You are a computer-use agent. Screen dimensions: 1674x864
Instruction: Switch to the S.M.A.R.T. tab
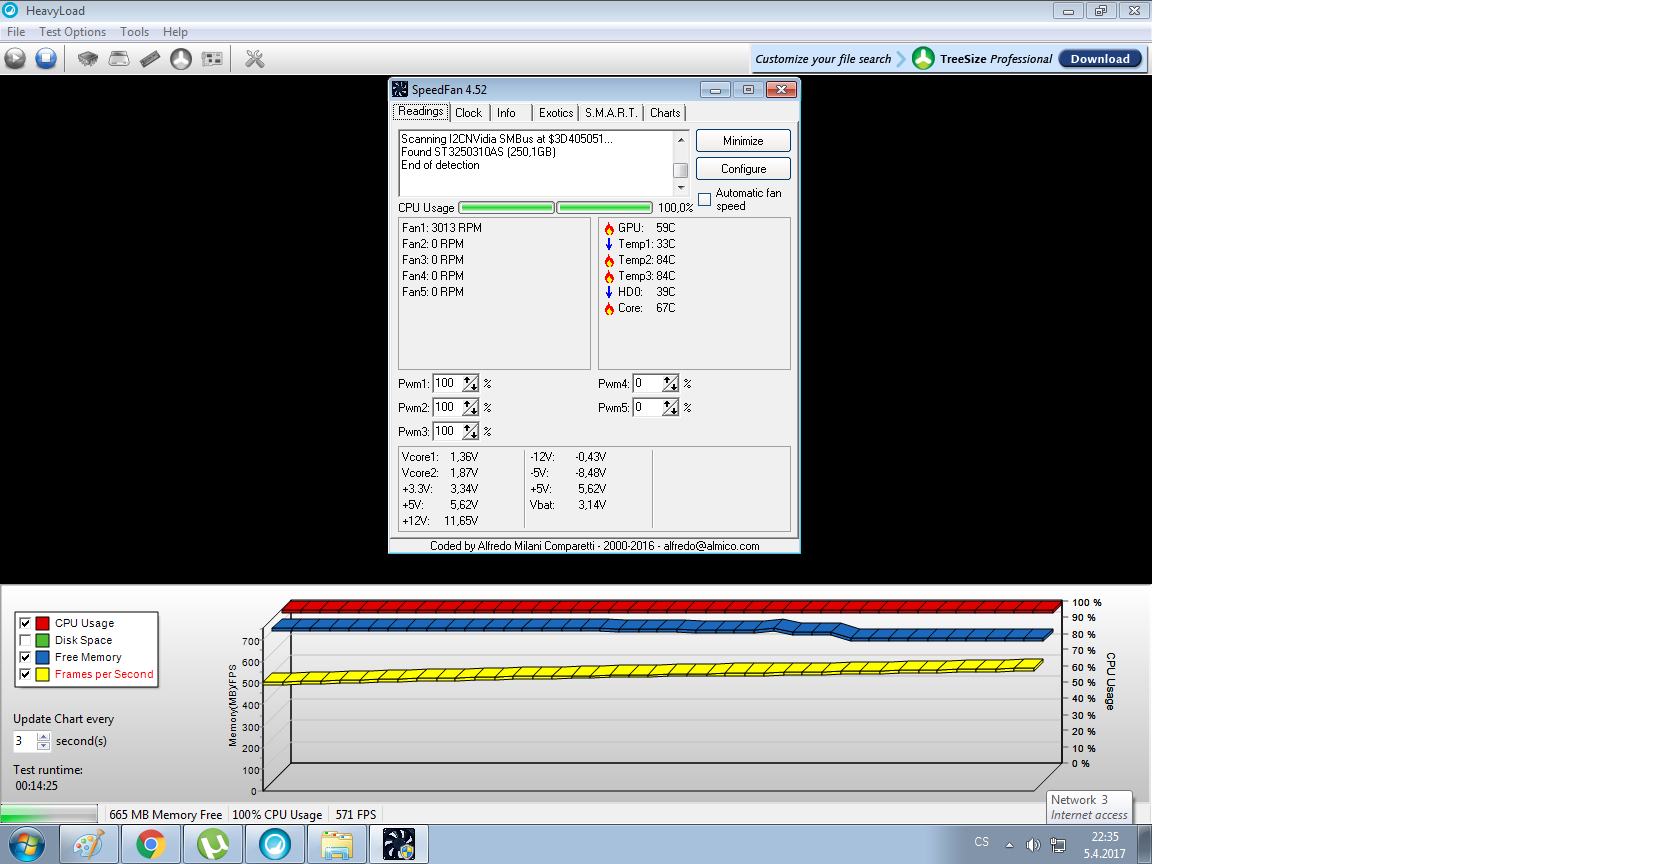click(x=611, y=113)
